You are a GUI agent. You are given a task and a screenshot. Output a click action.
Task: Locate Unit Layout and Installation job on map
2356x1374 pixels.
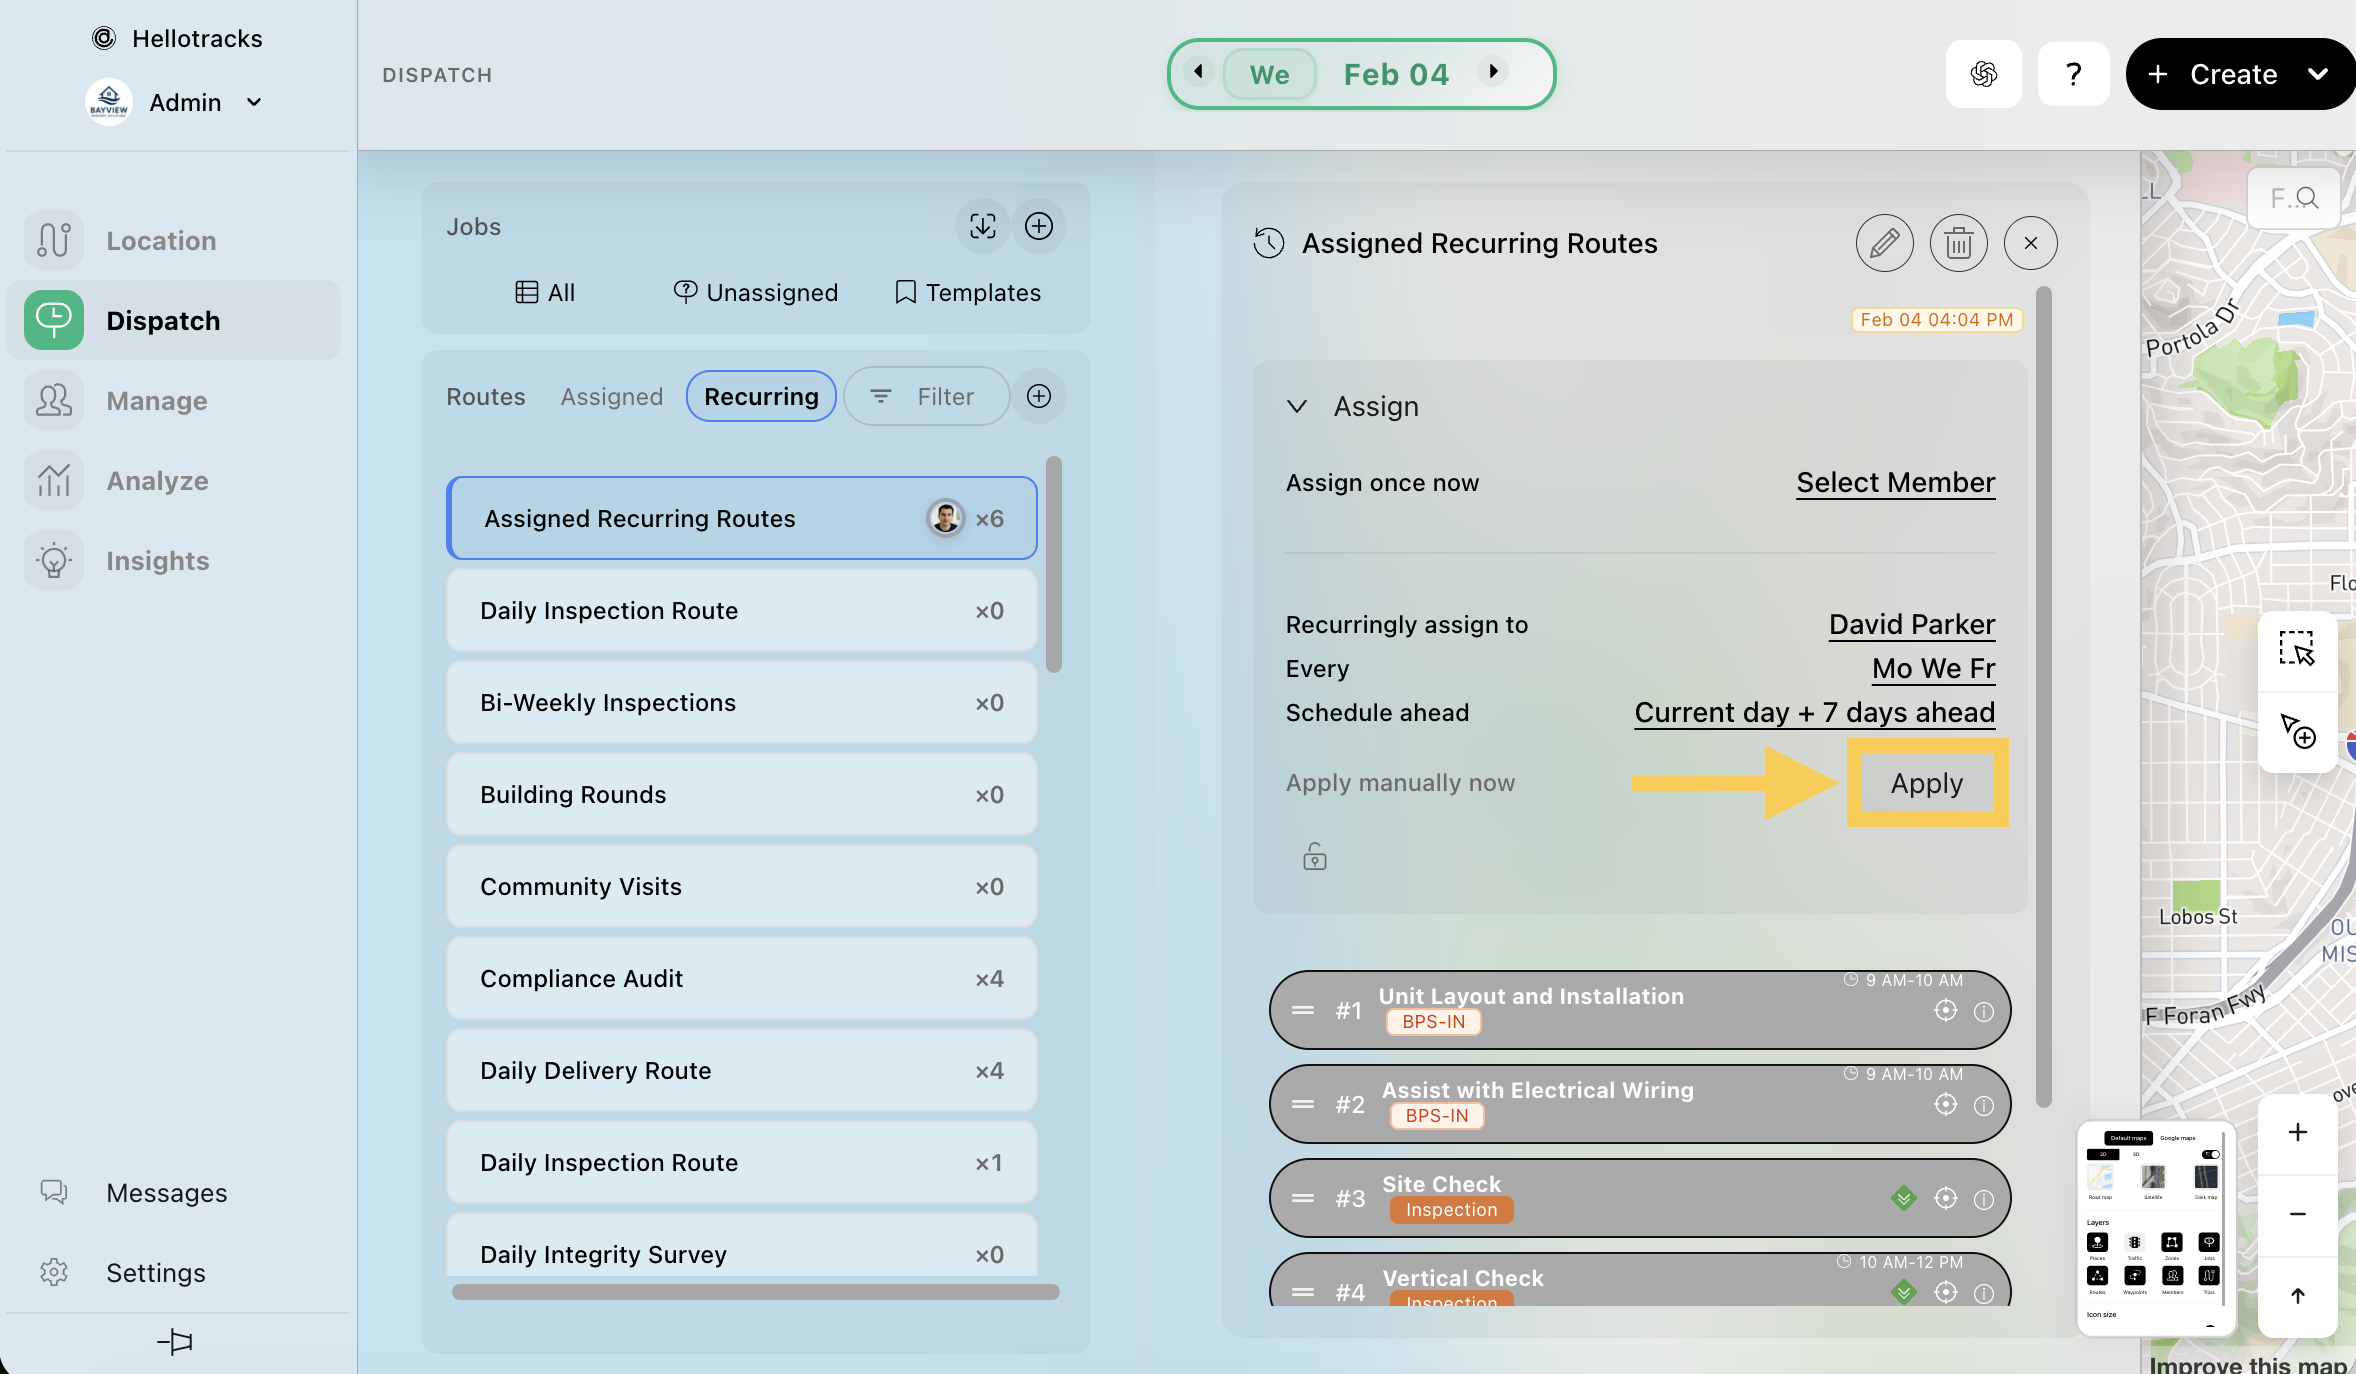point(1945,1010)
